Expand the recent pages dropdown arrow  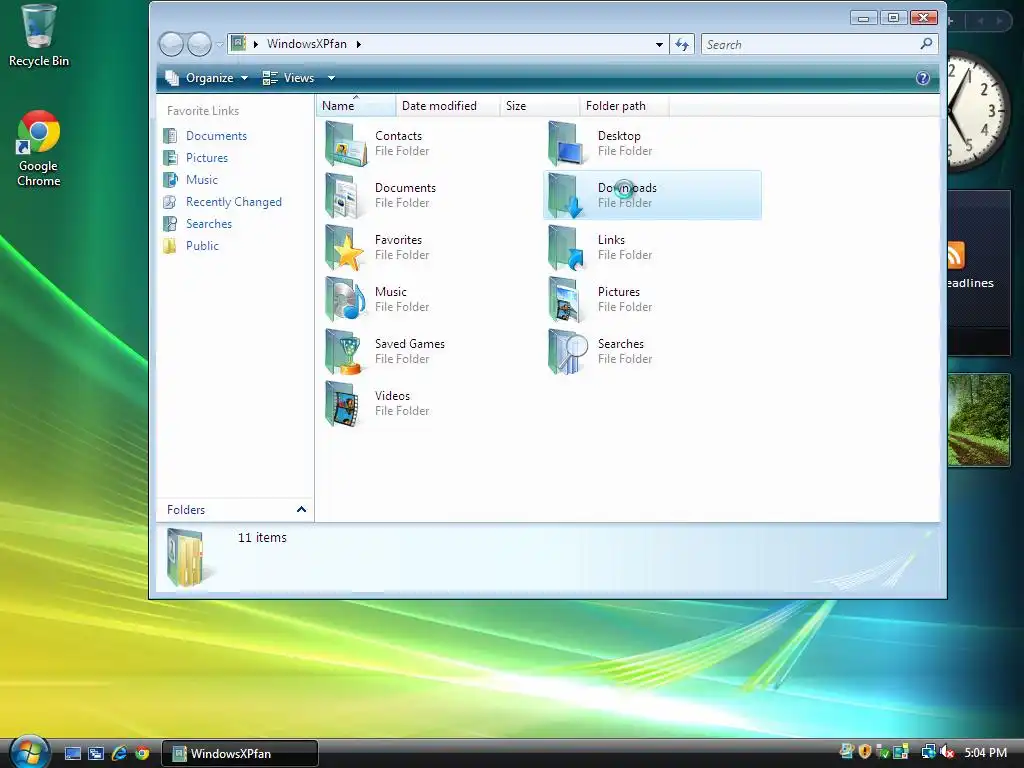click(220, 44)
